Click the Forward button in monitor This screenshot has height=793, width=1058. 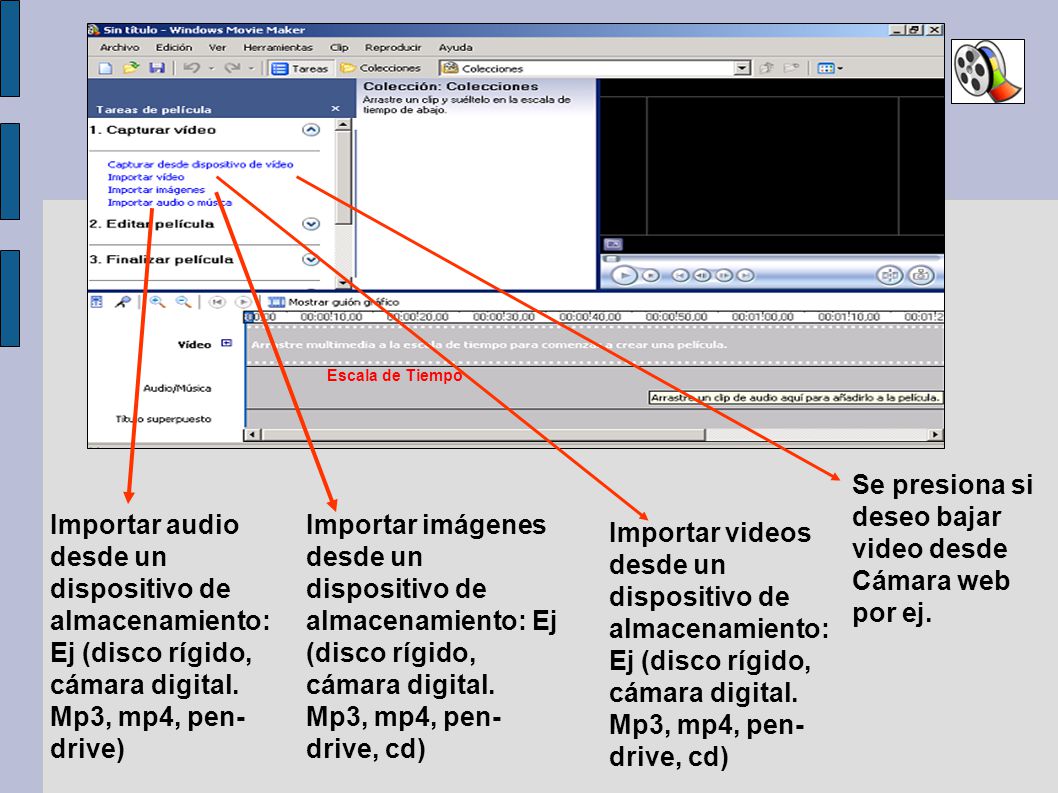[745, 275]
